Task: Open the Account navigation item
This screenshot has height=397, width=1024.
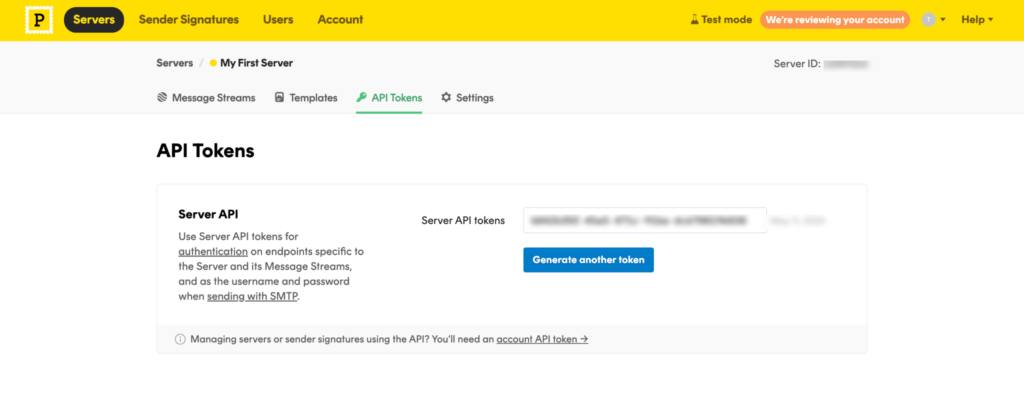Action: point(340,20)
